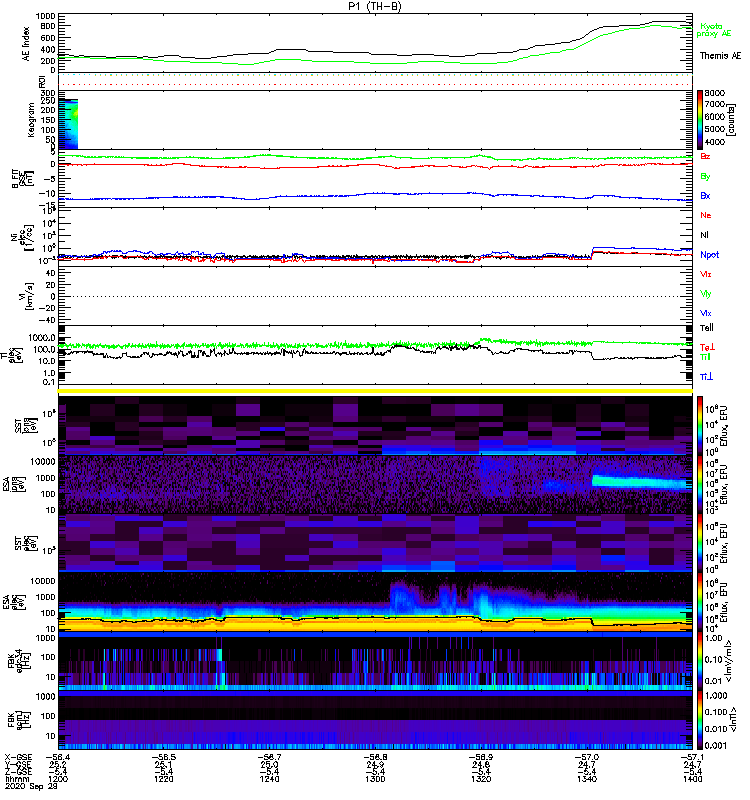Select the Themis AE legend label

pos(720,56)
